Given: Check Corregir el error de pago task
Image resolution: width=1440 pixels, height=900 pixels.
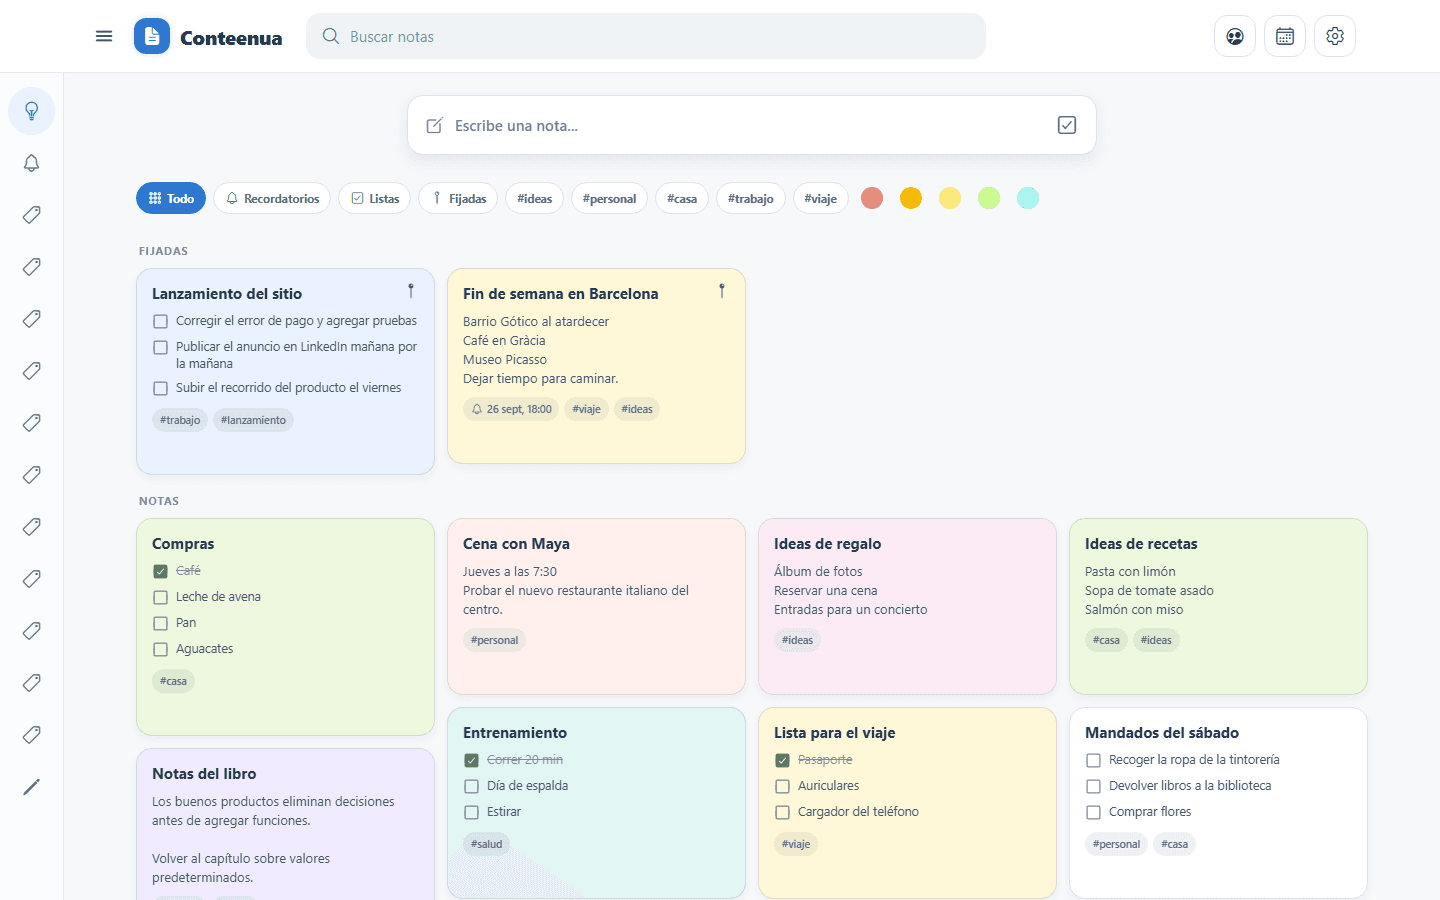Looking at the screenshot, I should pyautogui.click(x=160, y=321).
